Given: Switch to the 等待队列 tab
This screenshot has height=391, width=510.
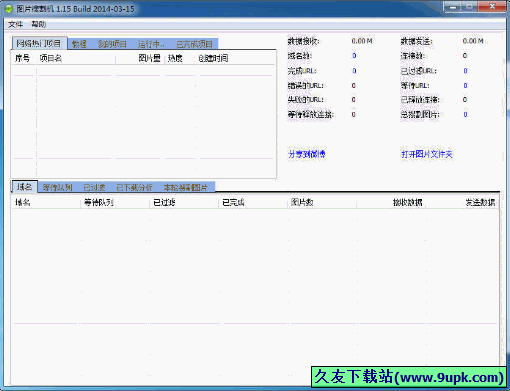Looking at the screenshot, I should click(58, 187).
